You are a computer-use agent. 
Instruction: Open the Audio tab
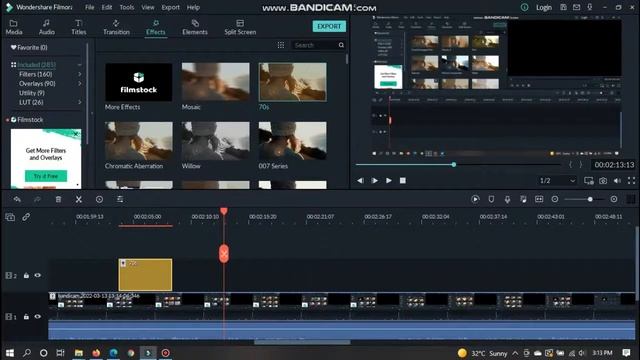[47, 27]
